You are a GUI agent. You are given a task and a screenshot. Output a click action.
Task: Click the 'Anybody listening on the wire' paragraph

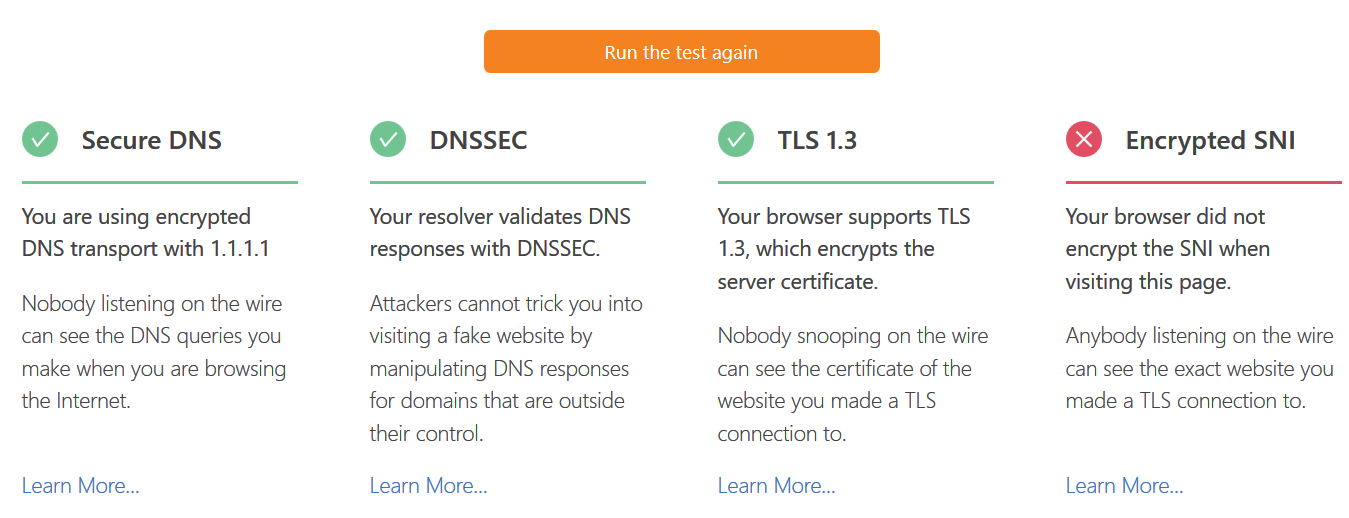pos(1199,368)
